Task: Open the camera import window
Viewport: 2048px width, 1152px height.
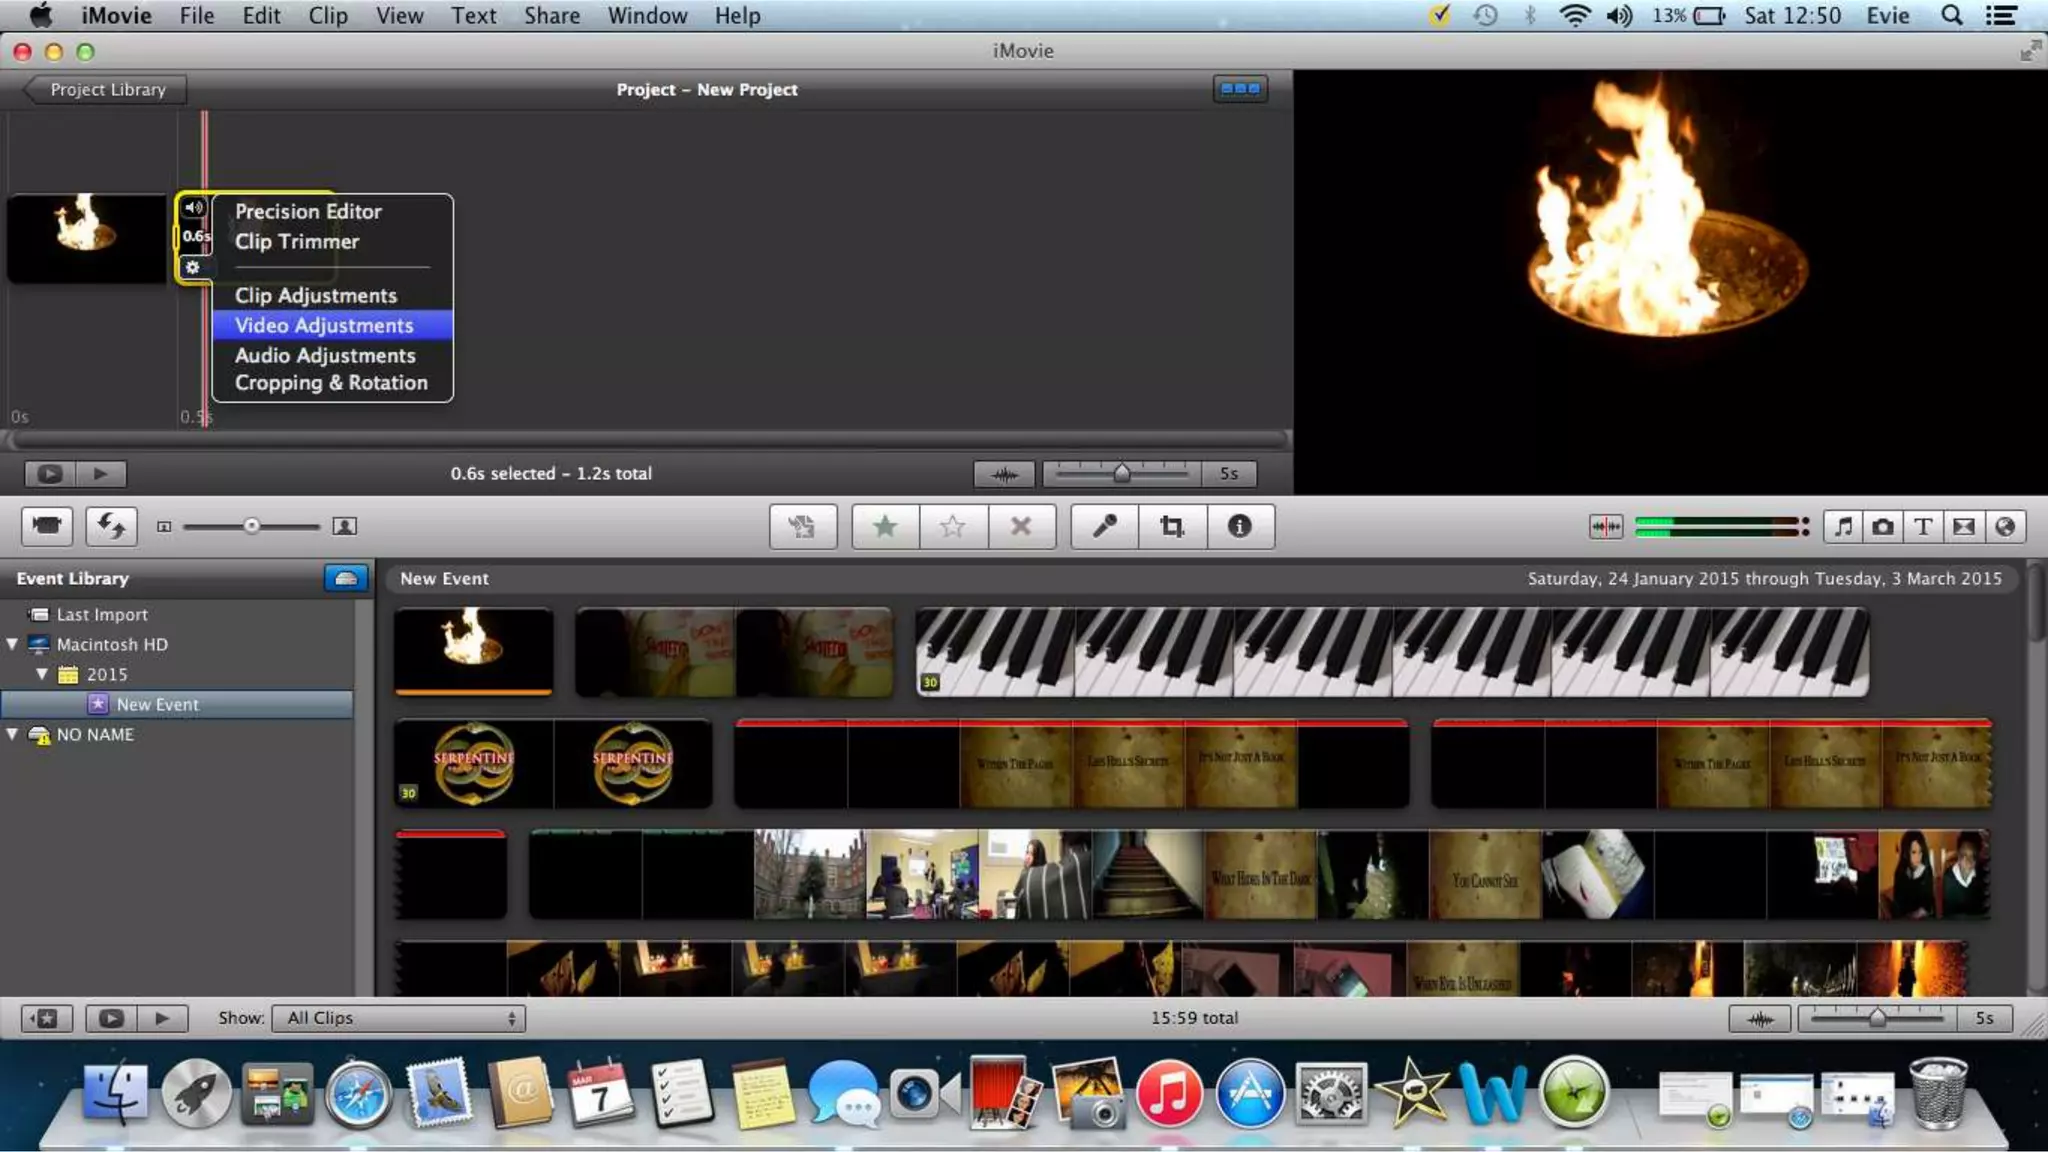Action: pyautogui.click(x=47, y=526)
